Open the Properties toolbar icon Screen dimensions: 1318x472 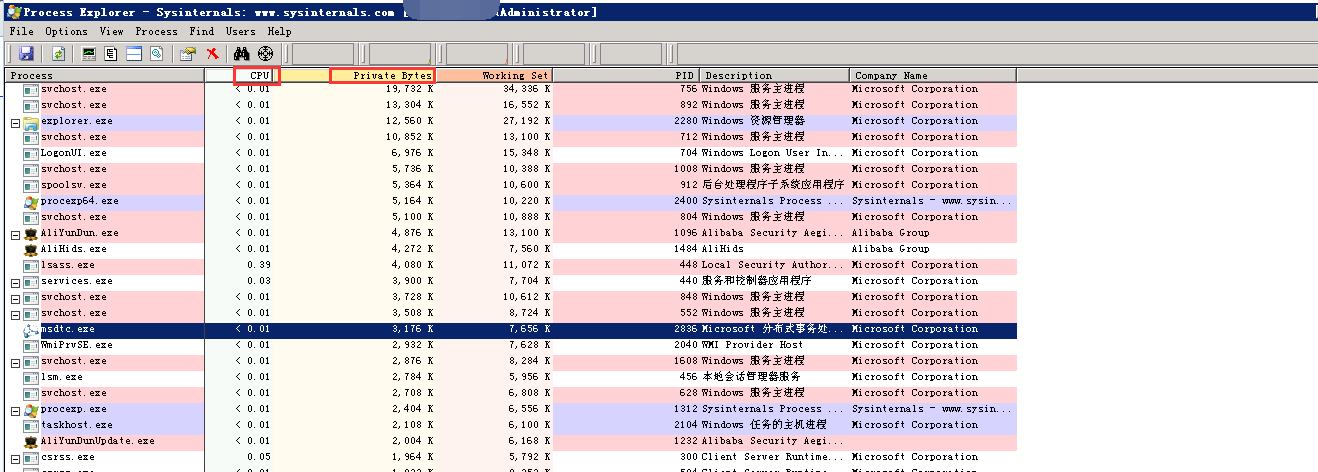pyautogui.click(x=187, y=53)
